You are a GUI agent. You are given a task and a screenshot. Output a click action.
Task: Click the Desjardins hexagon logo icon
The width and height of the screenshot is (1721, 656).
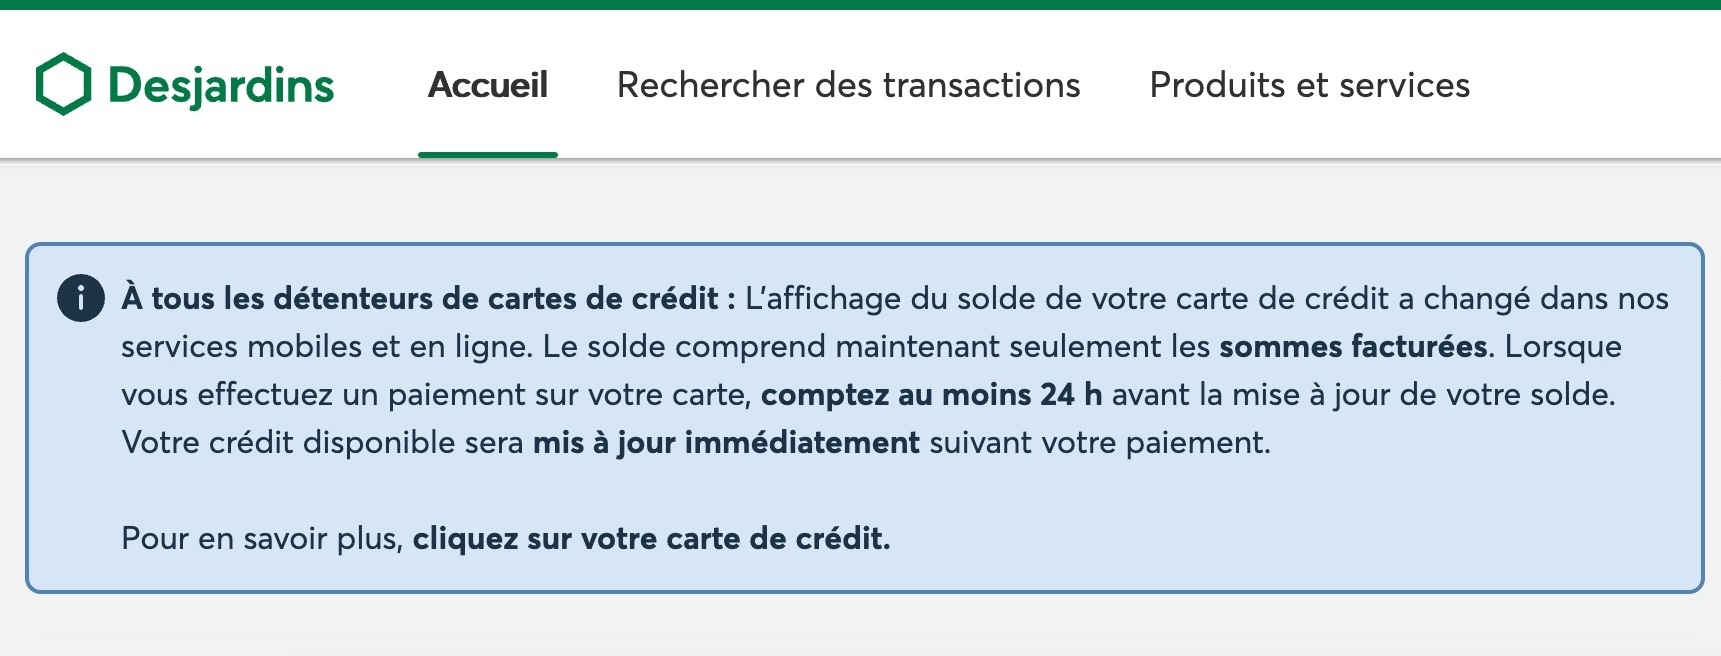(x=62, y=85)
